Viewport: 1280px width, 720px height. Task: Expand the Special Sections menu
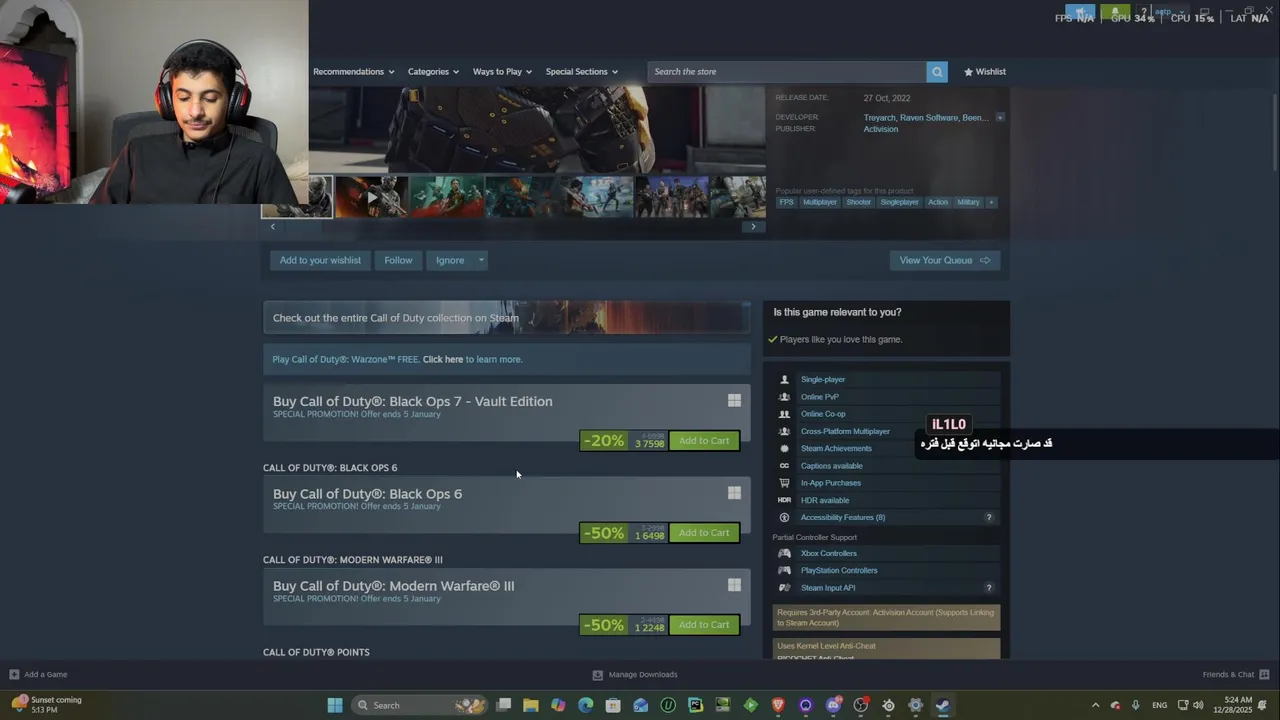click(x=582, y=72)
